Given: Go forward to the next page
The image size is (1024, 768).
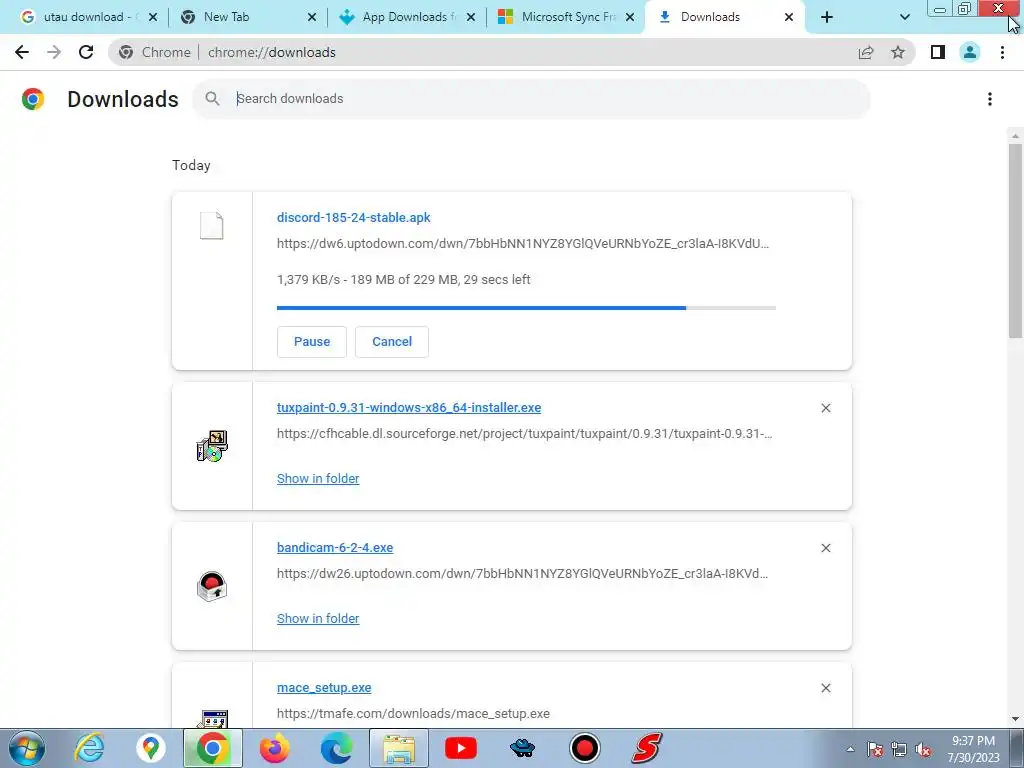Looking at the screenshot, I should click(x=54, y=52).
